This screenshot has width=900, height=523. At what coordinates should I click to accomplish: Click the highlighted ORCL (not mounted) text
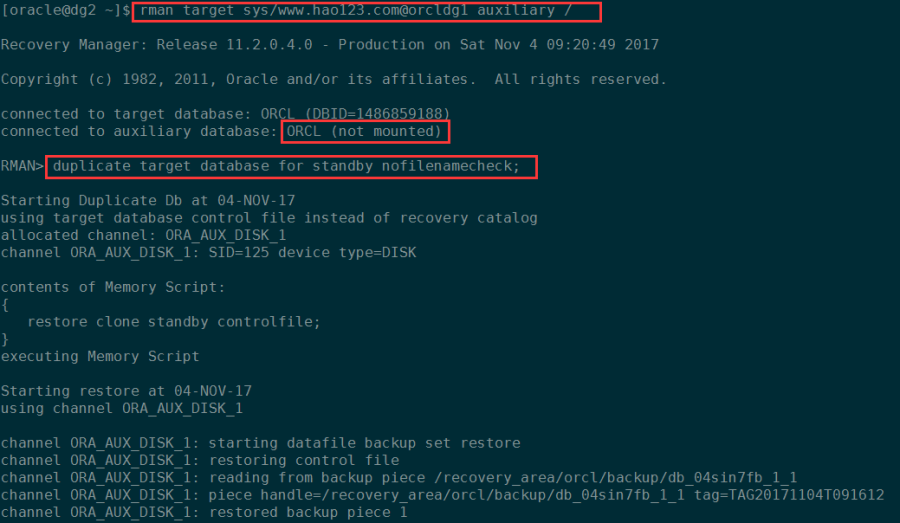(x=365, y=131)
